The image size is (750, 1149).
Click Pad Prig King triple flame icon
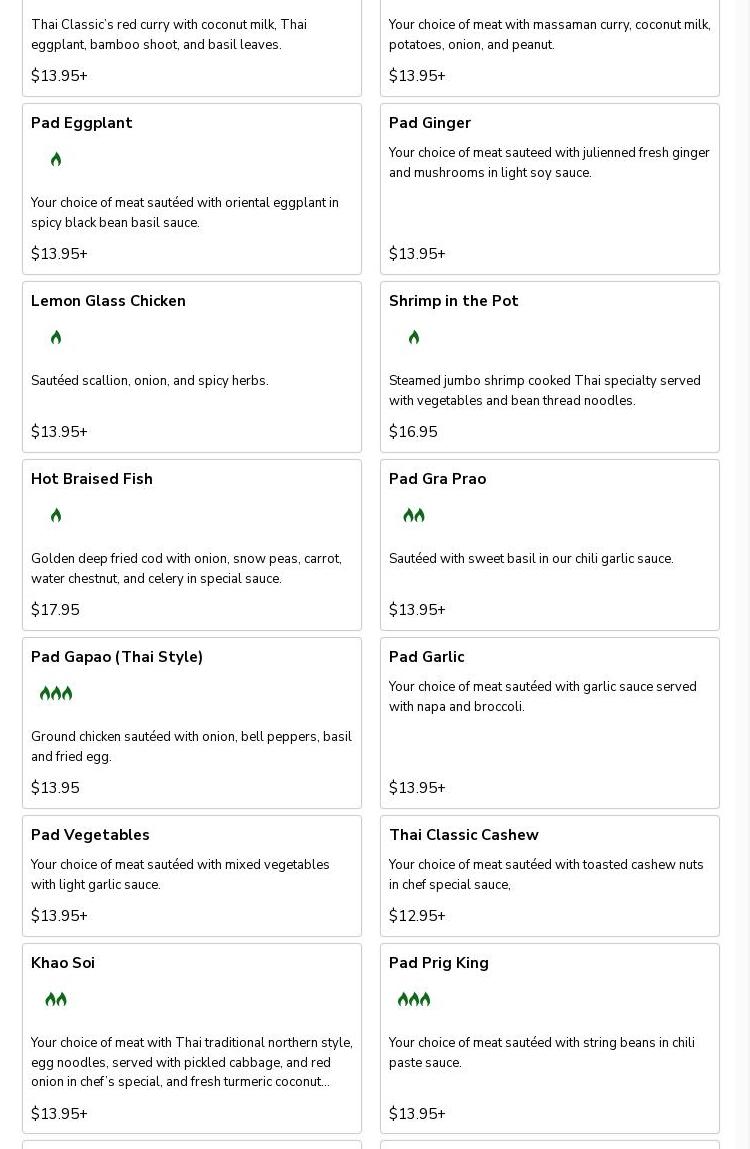[414, 1000]
